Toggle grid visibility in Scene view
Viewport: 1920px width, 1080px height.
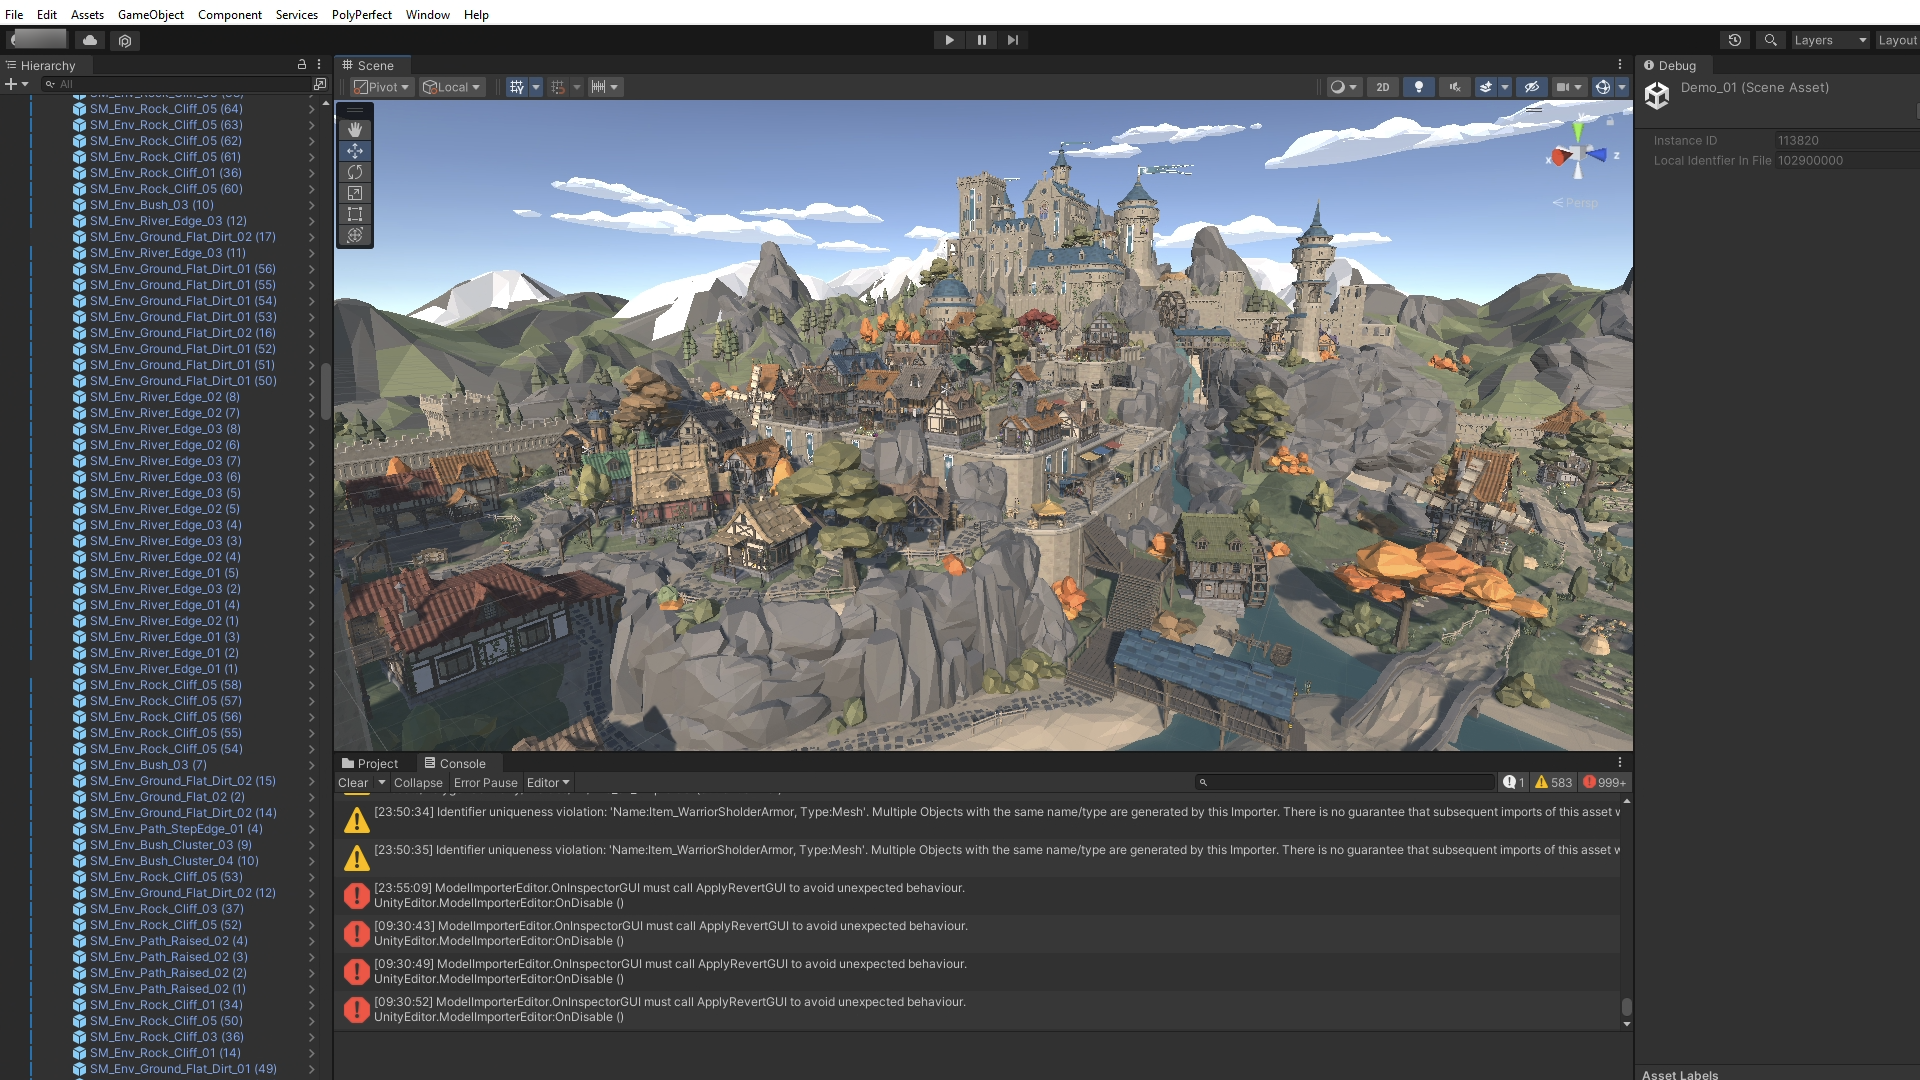[x=516, y=87]
